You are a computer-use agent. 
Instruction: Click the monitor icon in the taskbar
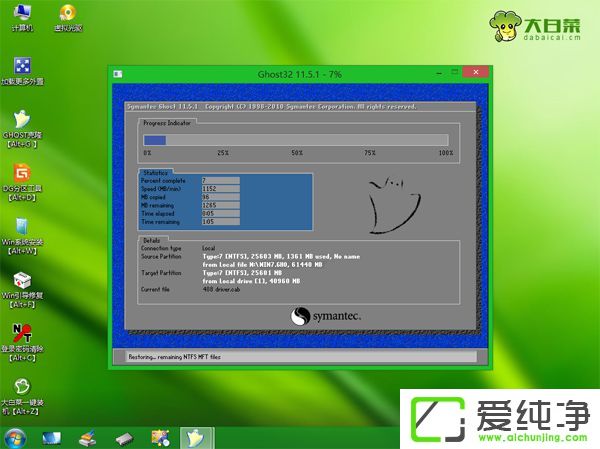pos(51,437)
